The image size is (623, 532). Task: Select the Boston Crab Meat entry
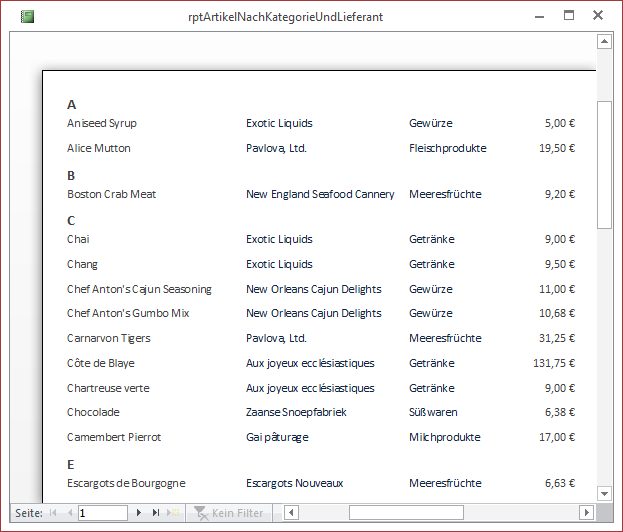(x=111, y=194)
